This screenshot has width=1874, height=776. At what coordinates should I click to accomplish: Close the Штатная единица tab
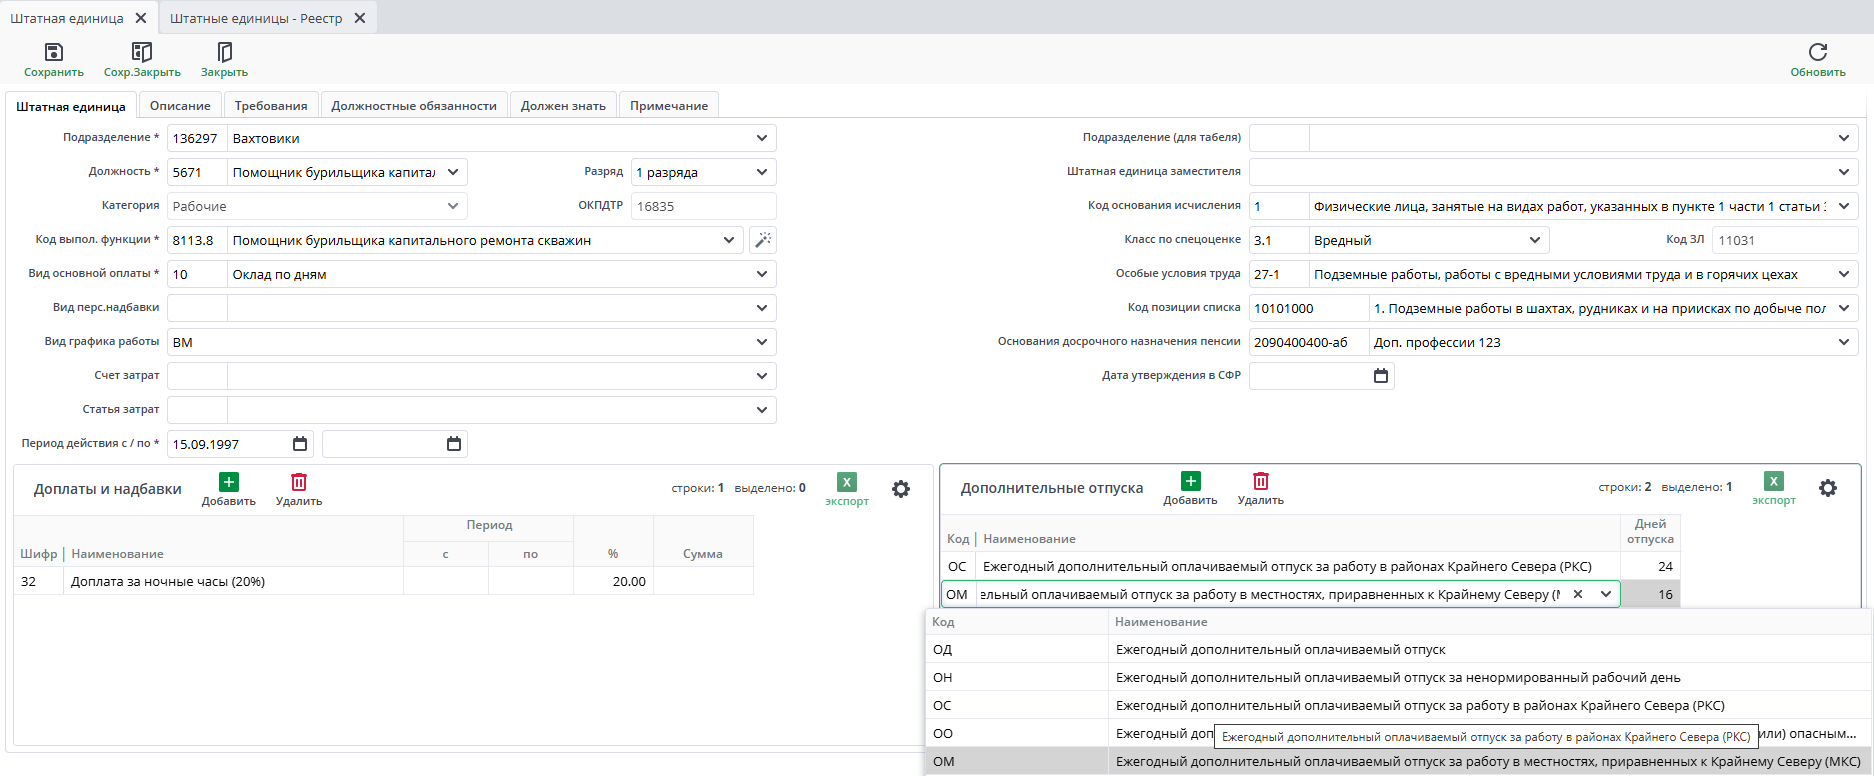pos(141,18)
